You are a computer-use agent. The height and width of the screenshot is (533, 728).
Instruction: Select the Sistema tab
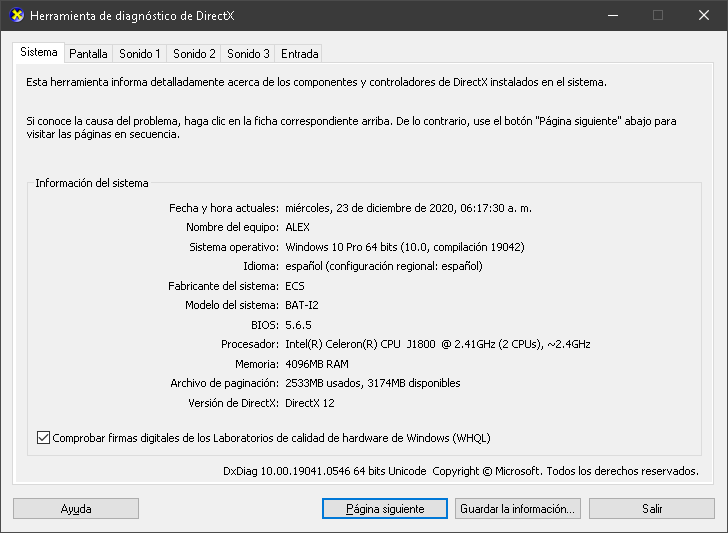tap(39, 53)
